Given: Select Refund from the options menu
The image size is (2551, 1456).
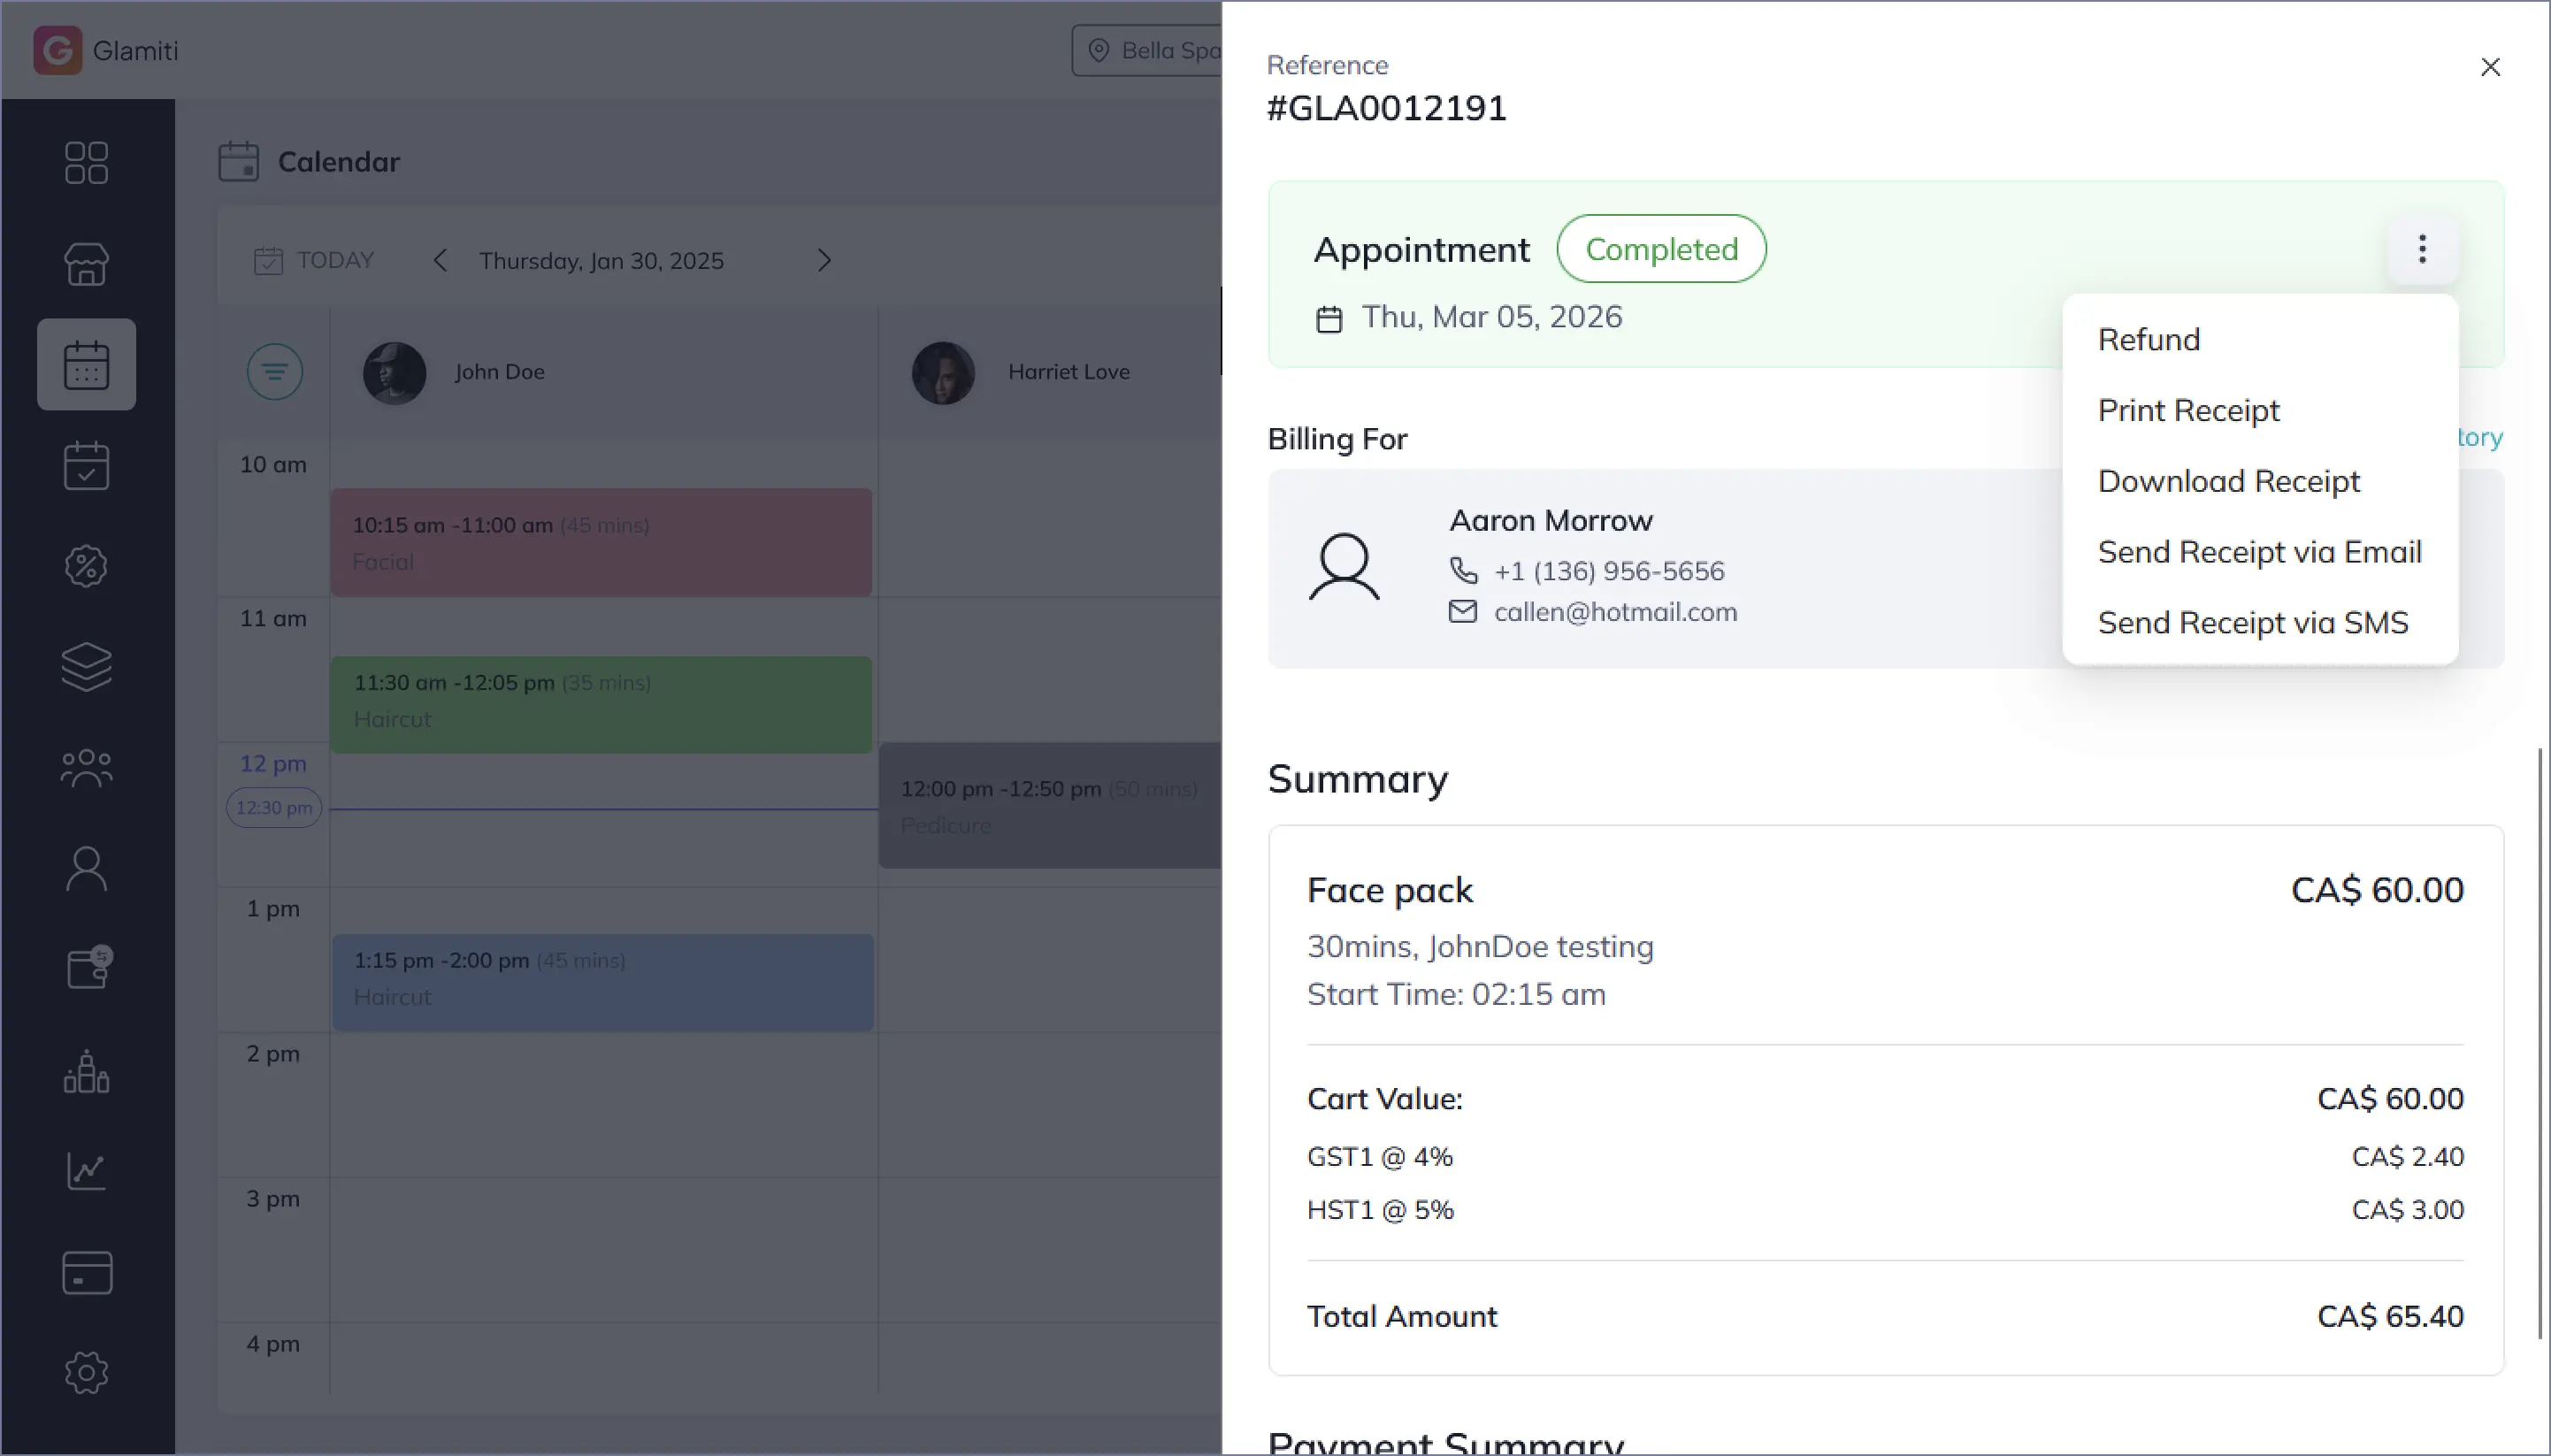Looking at the screenshot, I should 2148,340.
